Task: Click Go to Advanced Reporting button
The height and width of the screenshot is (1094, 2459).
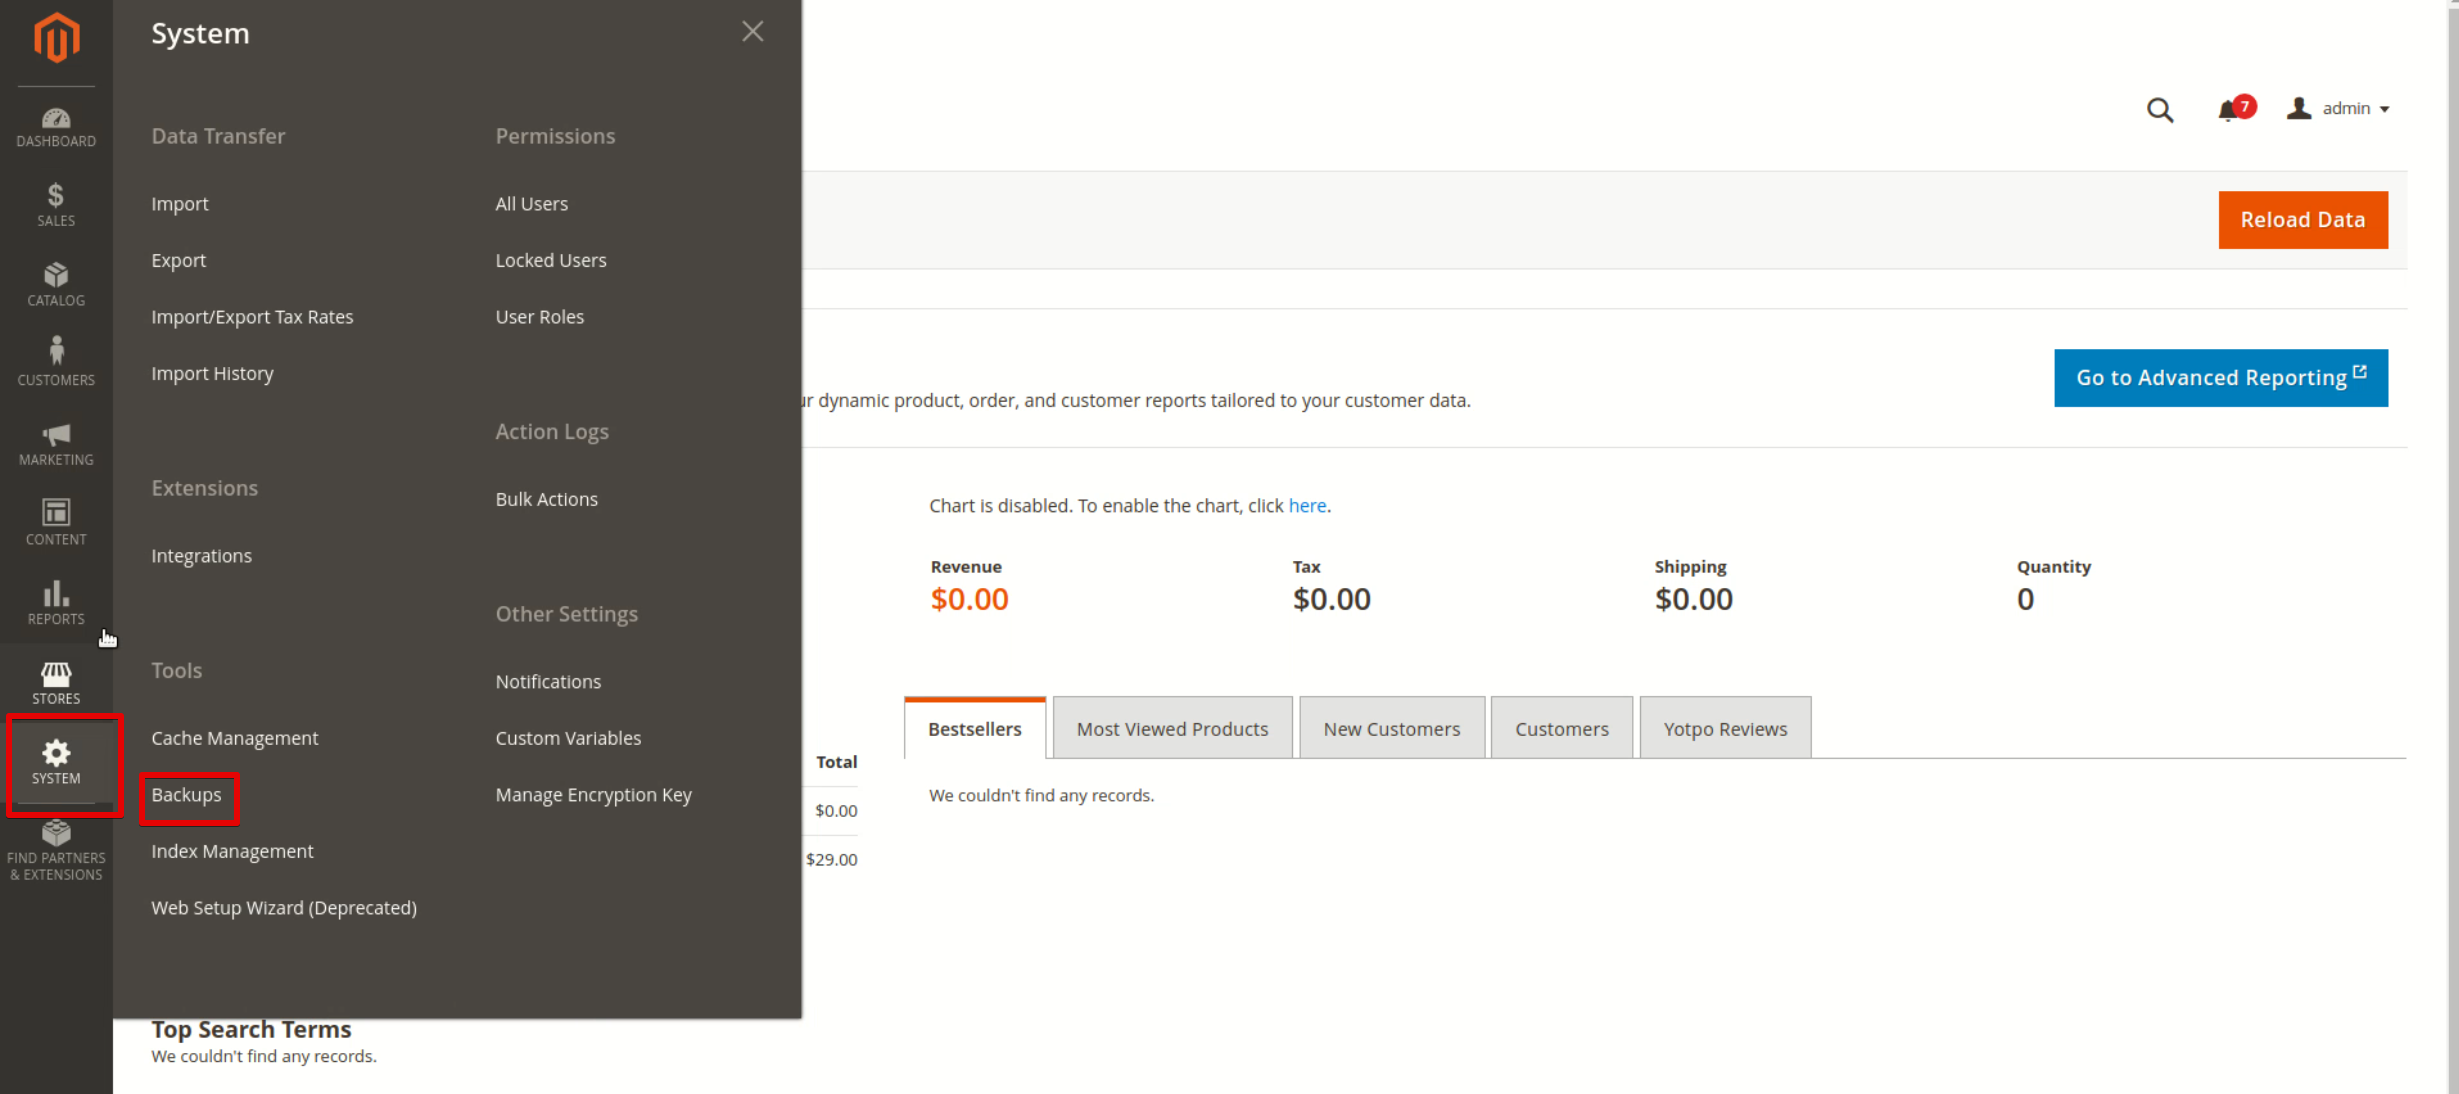Action: [2220, 377]
